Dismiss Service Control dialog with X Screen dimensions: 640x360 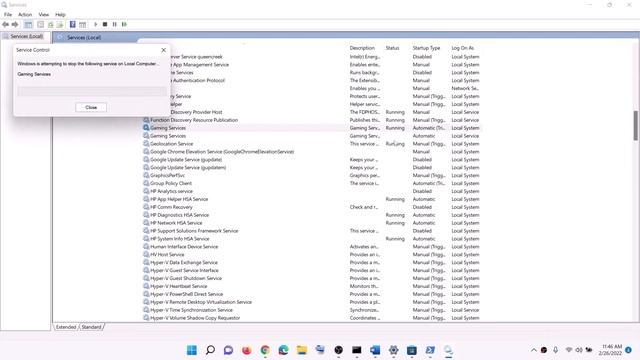coord(164,50)
